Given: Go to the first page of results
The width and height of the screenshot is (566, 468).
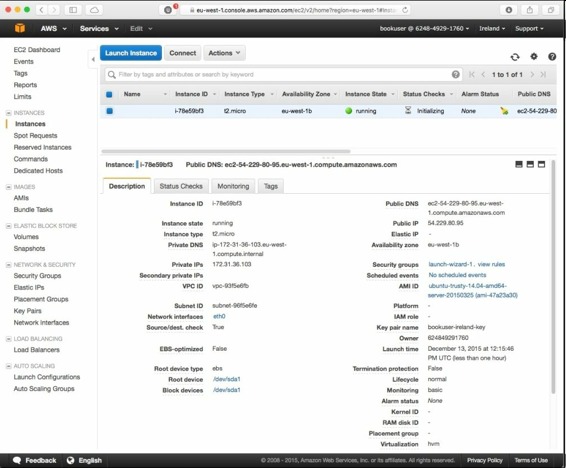Looking at the screenshot, I should tap(471, 74).
